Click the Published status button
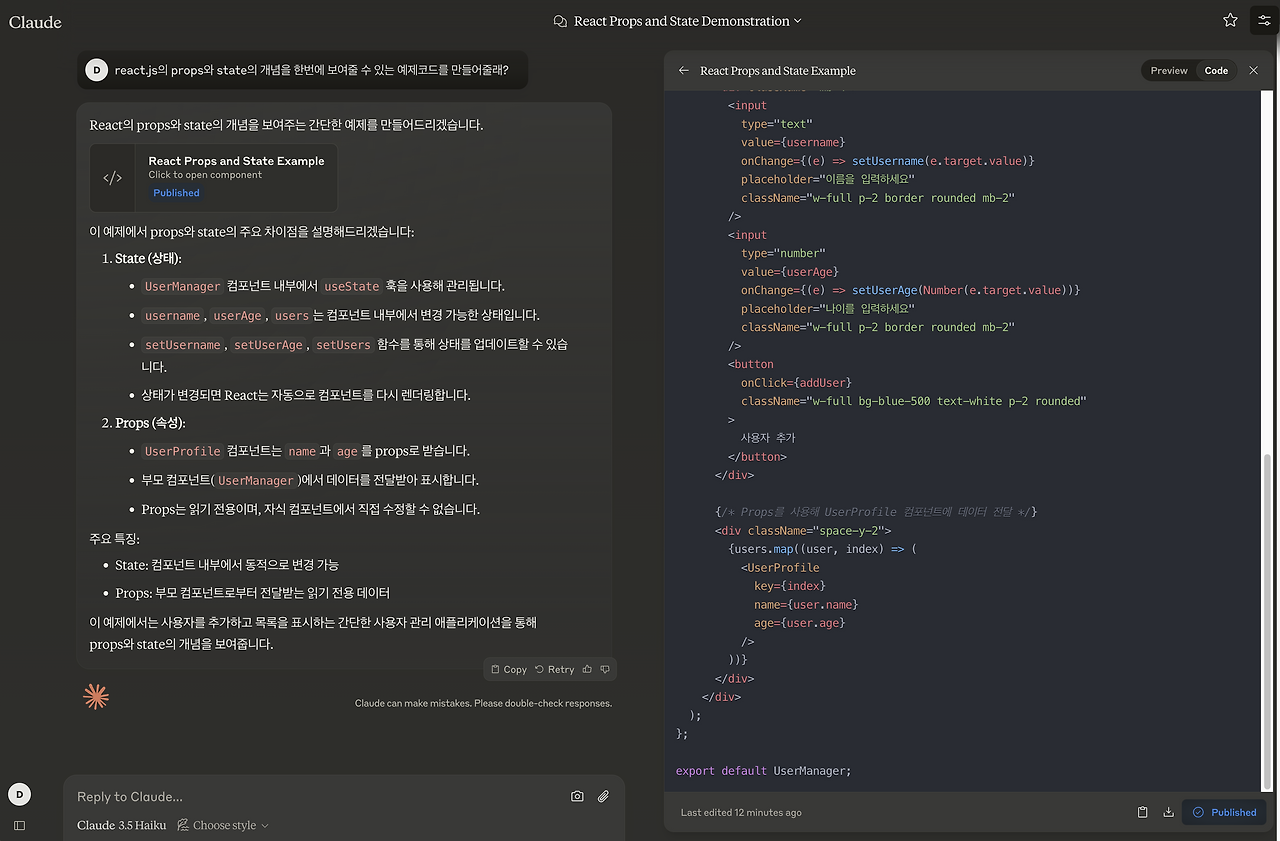This screenshot has height=841, width=1280. (x=1223, y=812)
